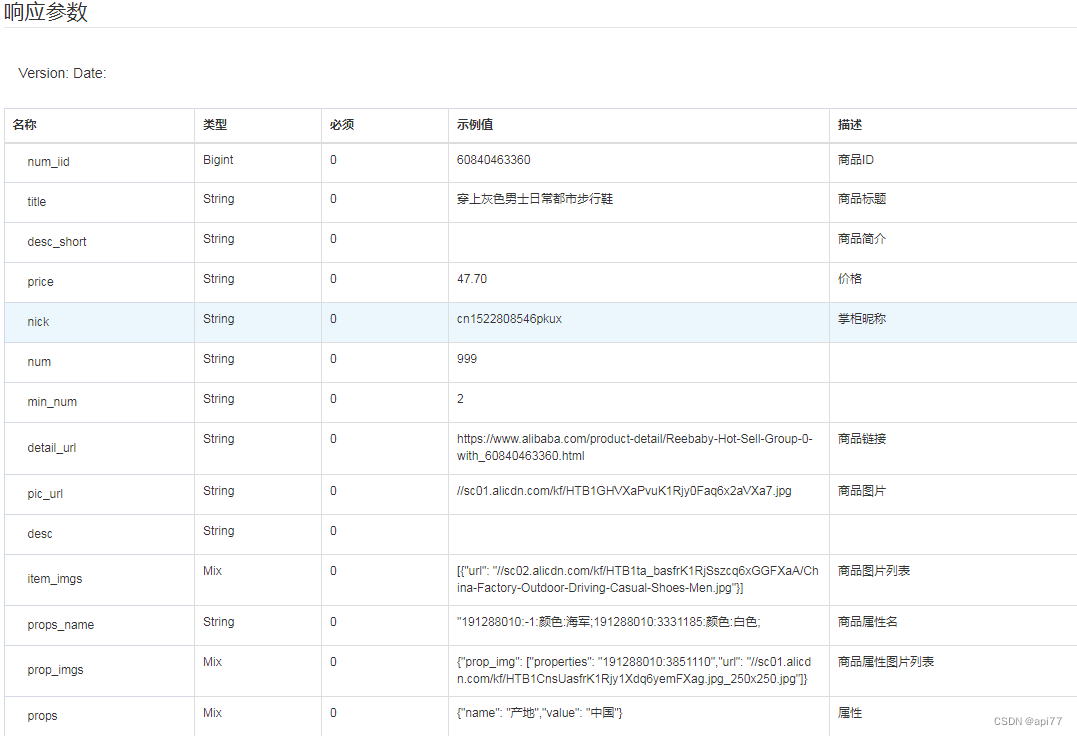Click the String type in nick row
The height and width of the screenshot is (736, 1077).
(218, 319)
